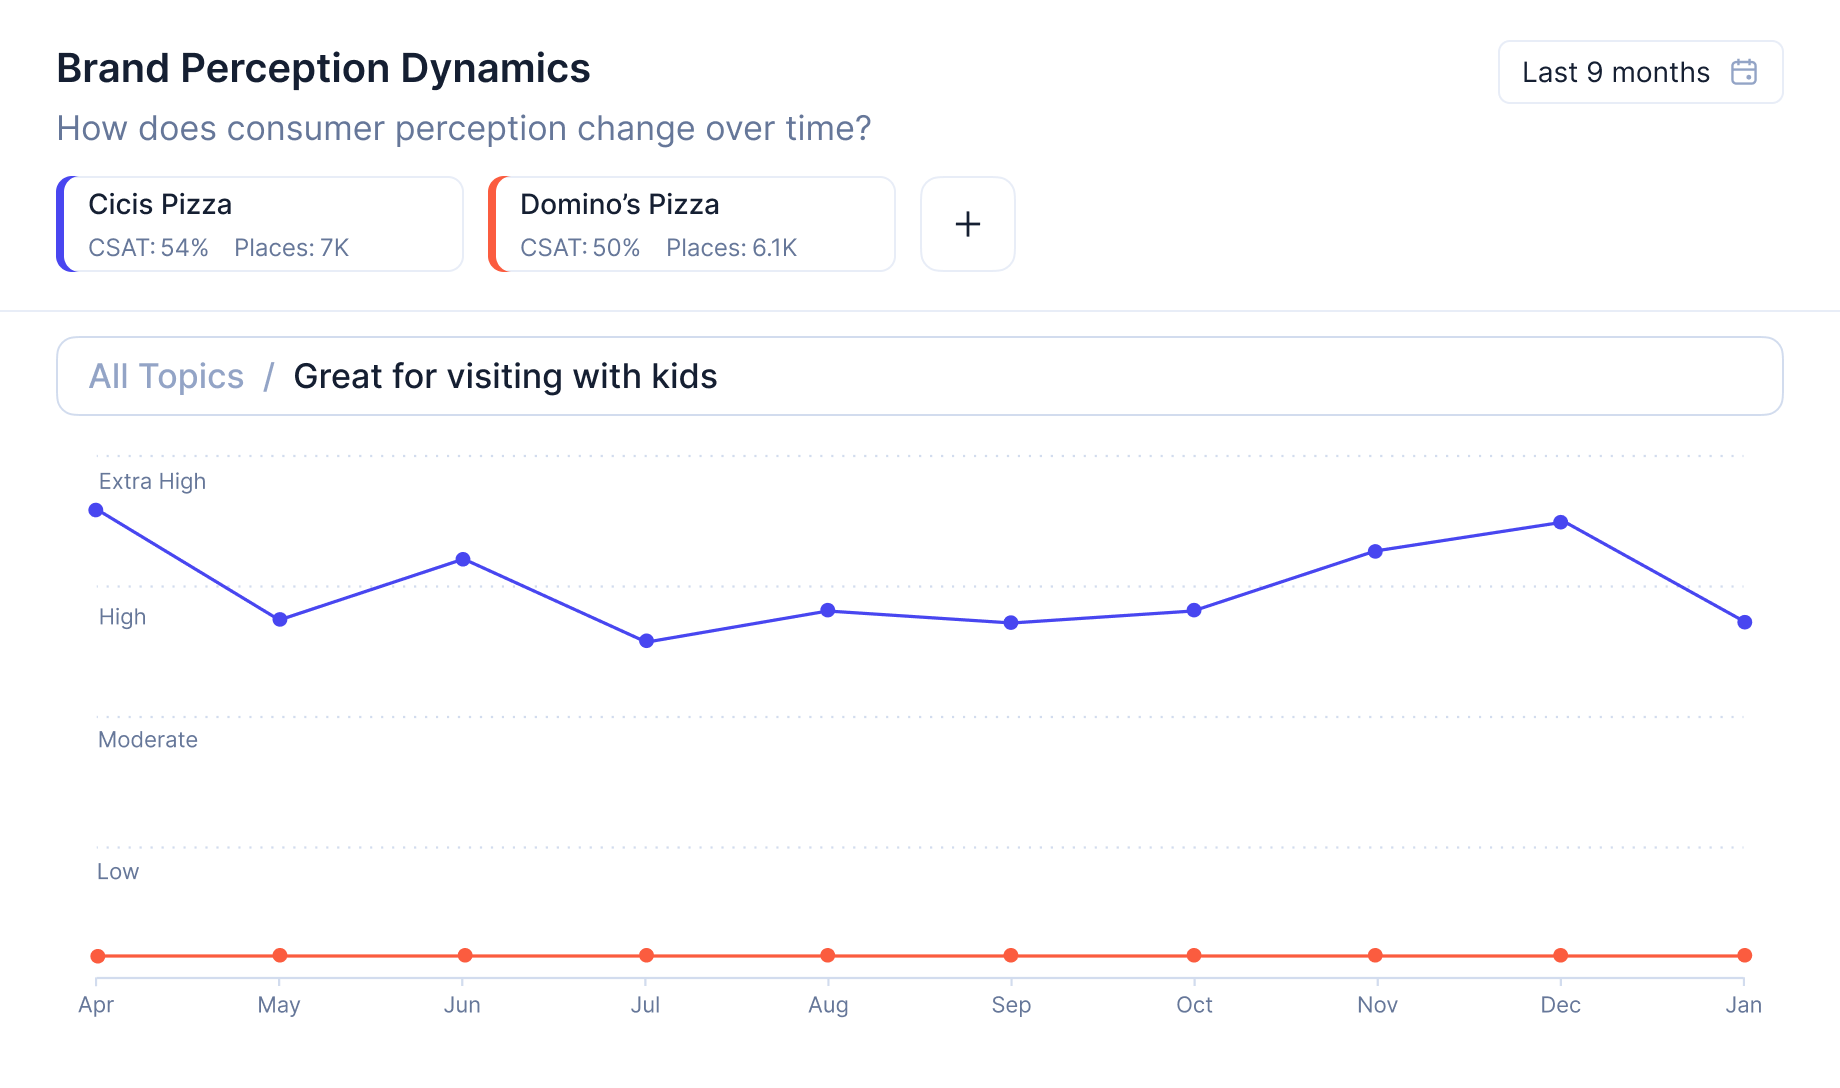Screen dimensions: 1840x1088
Task: Click Domino's June data point
Action: (465, 955)
